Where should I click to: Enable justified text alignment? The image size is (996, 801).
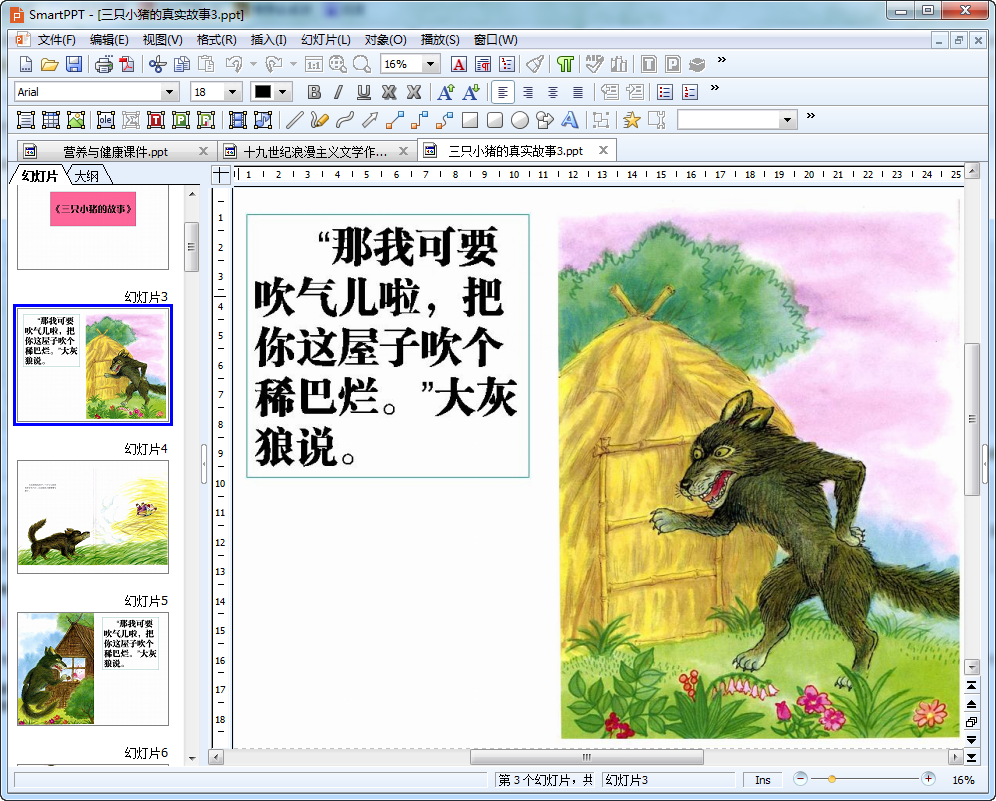click(x=577, y=92)
